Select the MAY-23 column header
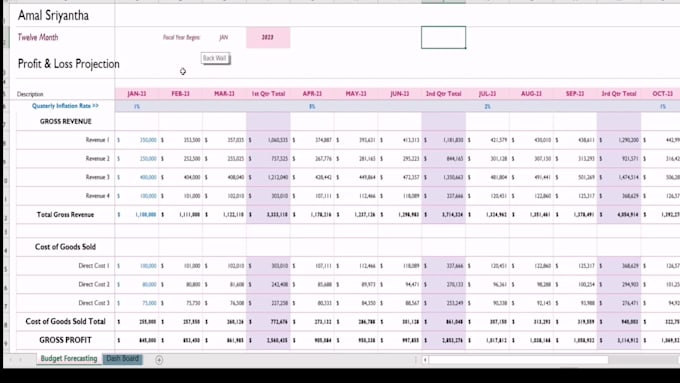The height and width of the screenshot is (383, 680). 356,94
